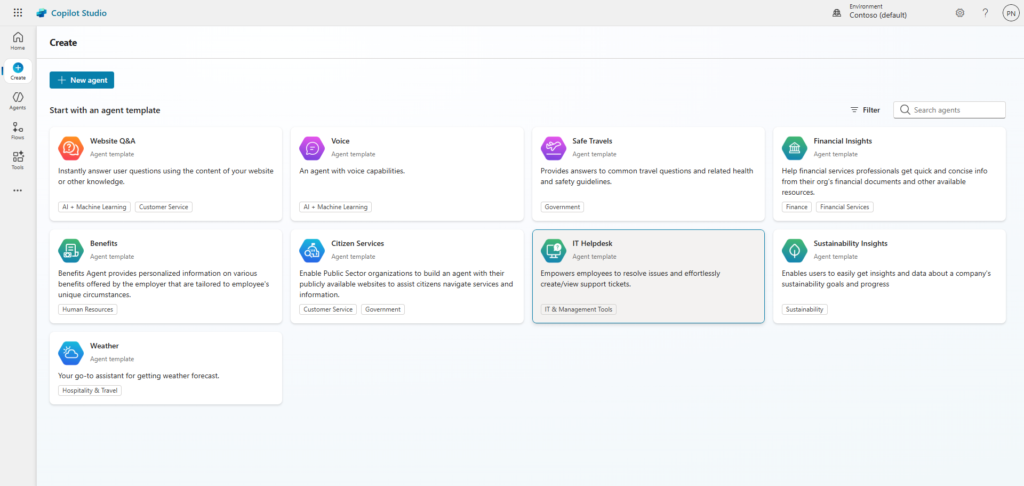Click the Human Resources tag
This screenshot has height=486, width=1024.
click(88, 309)
